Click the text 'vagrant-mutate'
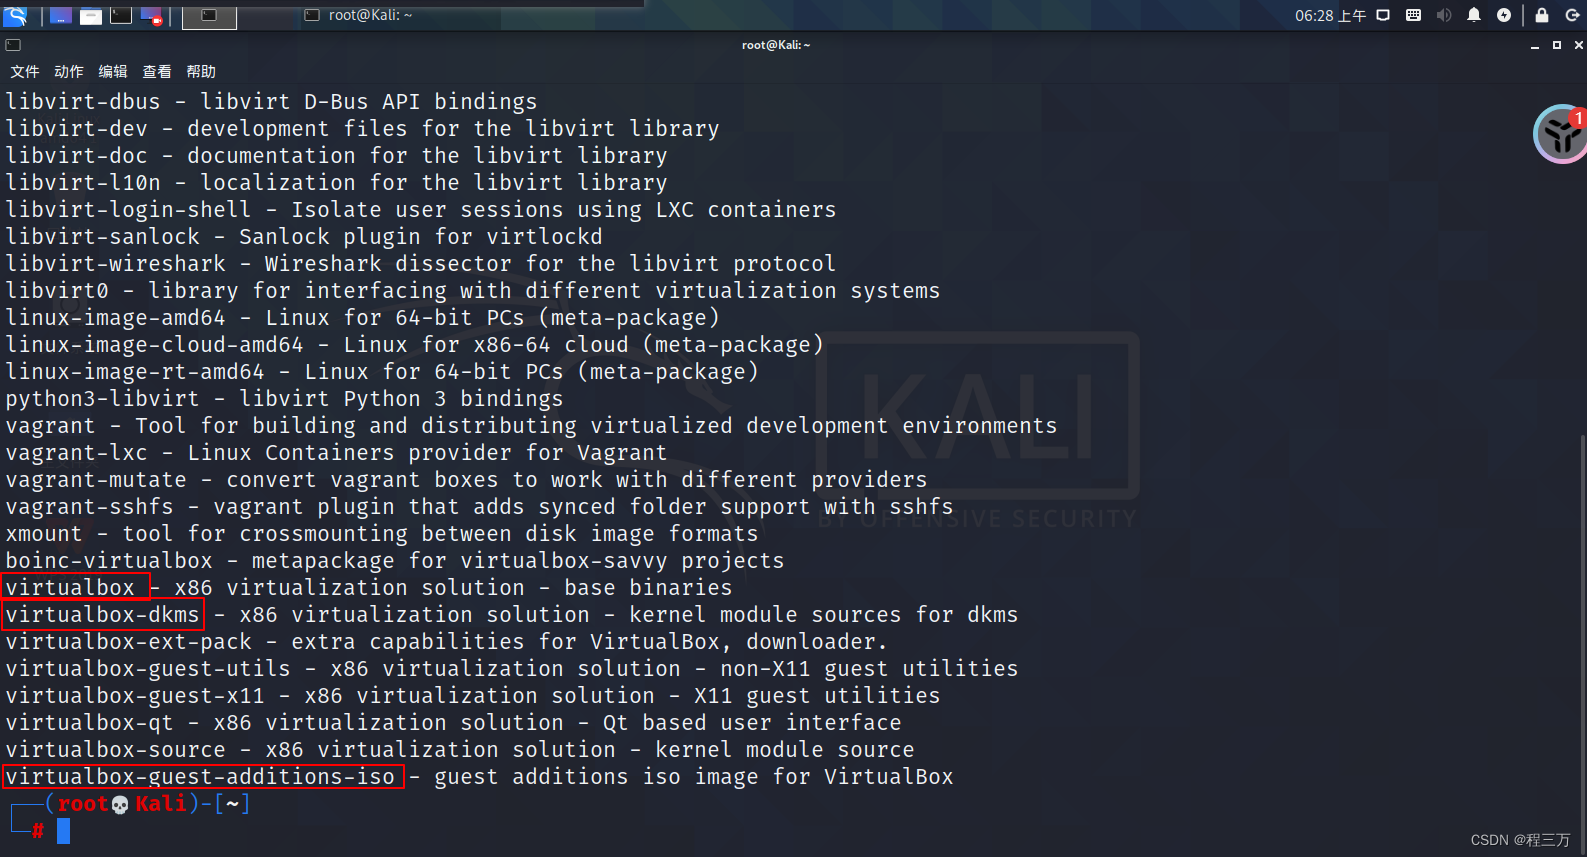The height and width of the screenshot is (857, 1587). [x=96, y=479]
